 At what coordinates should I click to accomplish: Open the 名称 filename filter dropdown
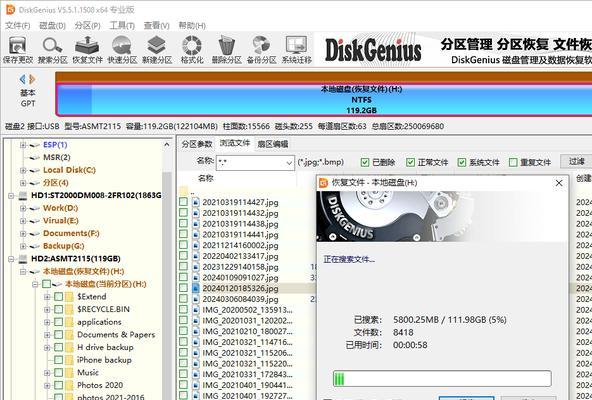[289, 163]
